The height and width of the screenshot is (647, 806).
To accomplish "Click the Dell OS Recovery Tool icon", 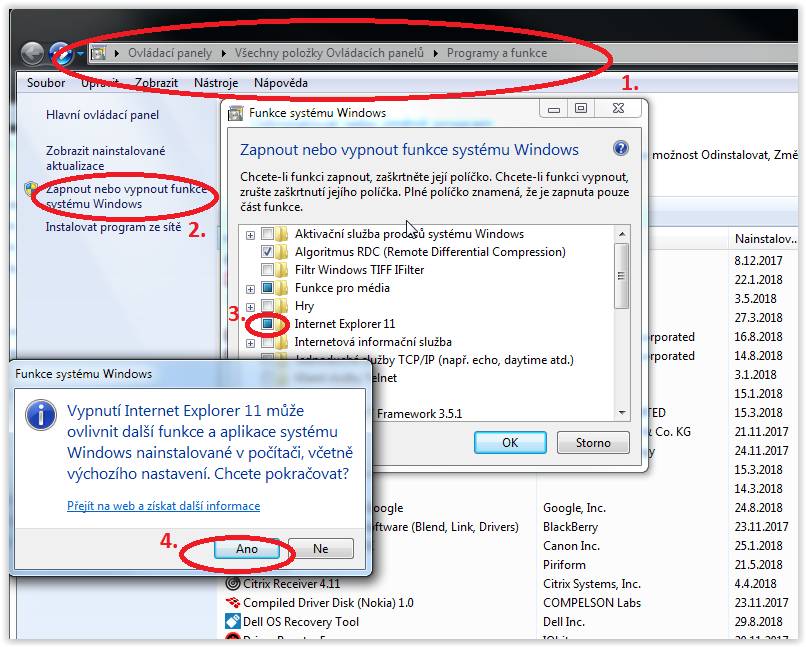I will [x=233, y=621].
